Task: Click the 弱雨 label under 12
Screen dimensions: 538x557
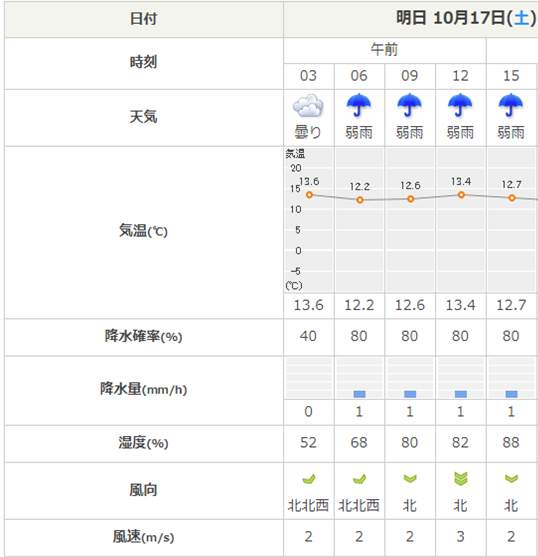Action: point(460,133)
